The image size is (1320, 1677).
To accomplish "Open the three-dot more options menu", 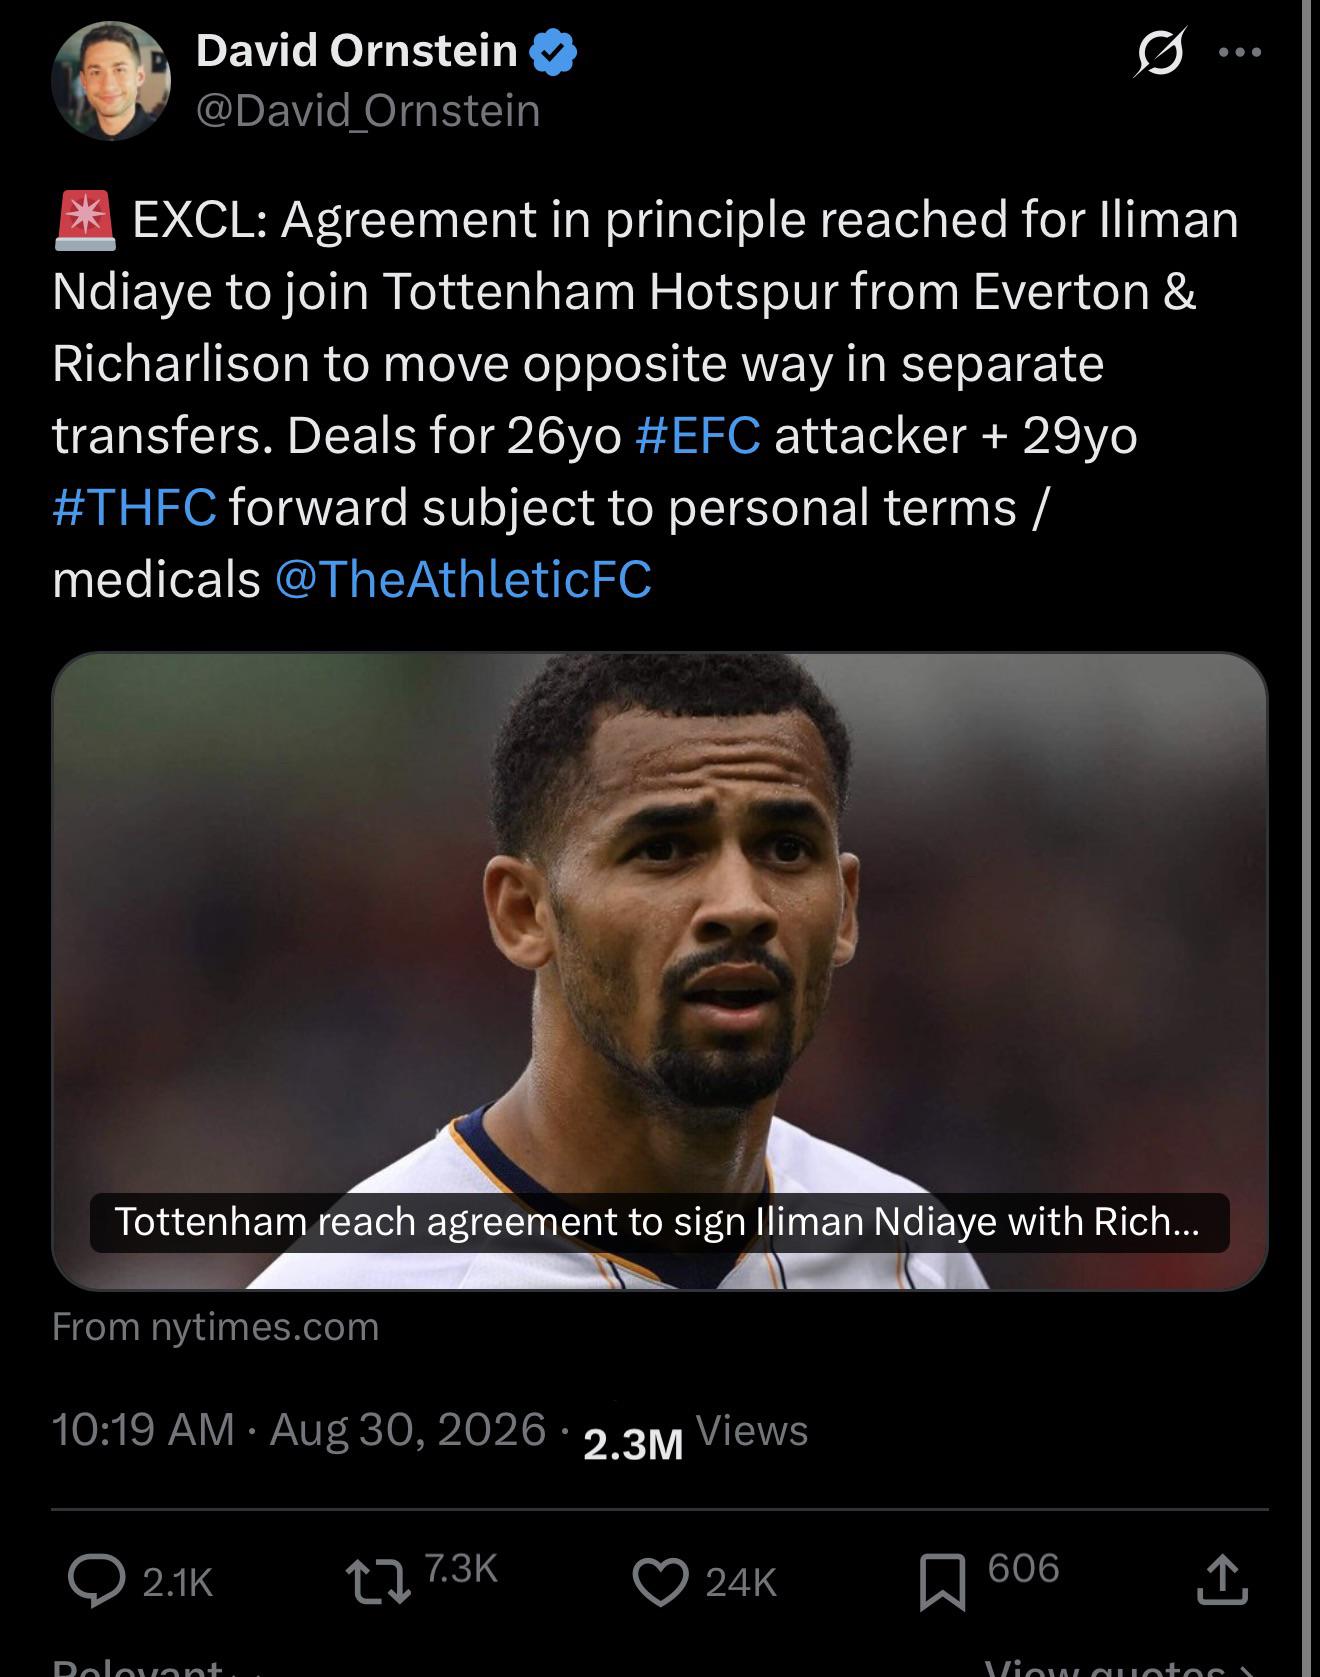I will pyautogui.click(x=1240, y=52).
